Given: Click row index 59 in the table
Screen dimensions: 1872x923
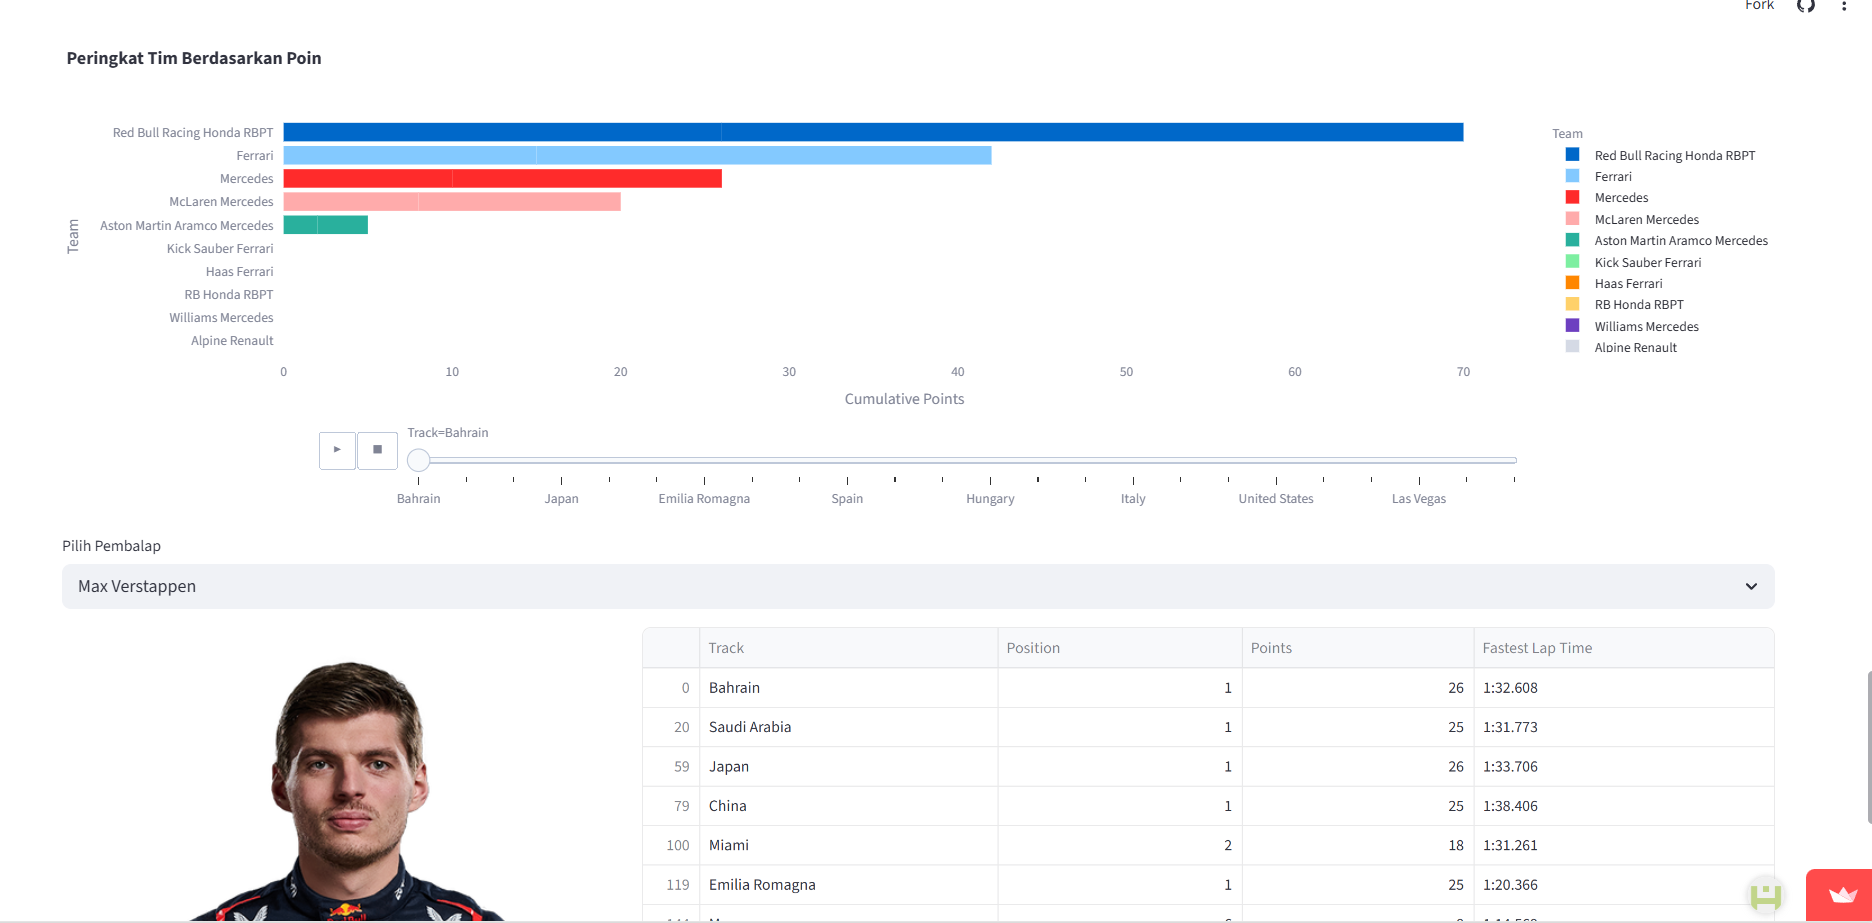Looking at the screenshot, I should click(671, 767).
